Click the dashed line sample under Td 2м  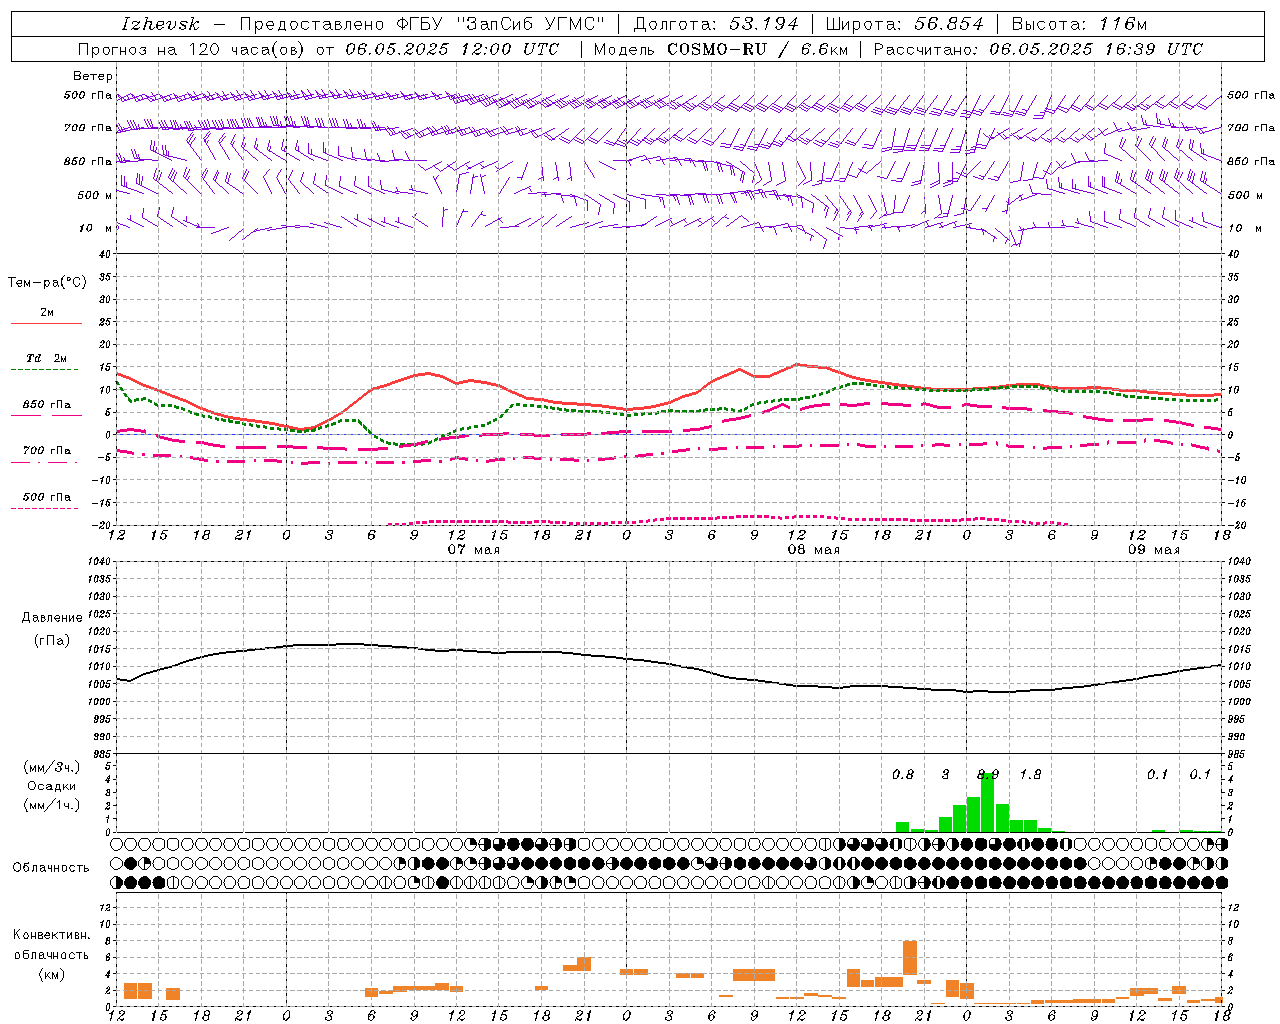45,370
